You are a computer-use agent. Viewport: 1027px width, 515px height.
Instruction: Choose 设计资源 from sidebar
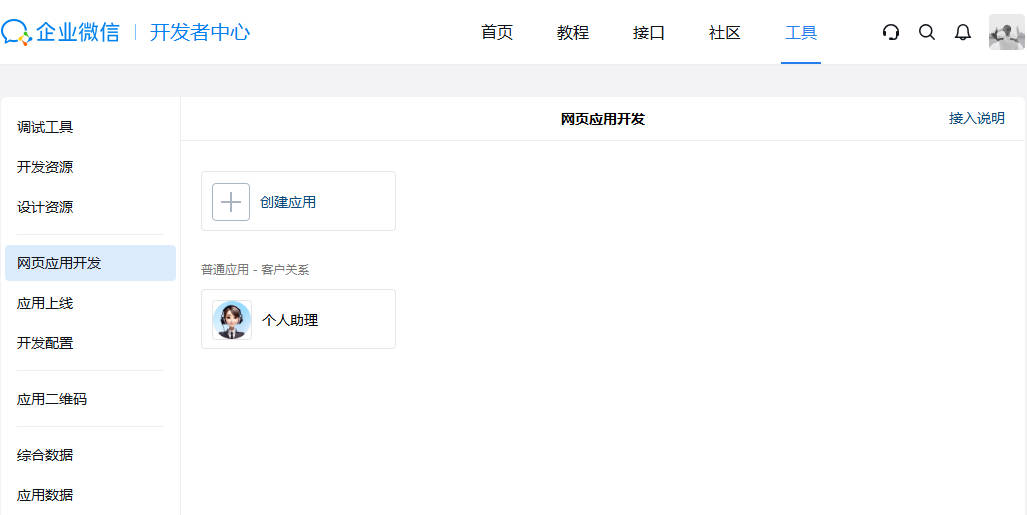pos(45,207)
